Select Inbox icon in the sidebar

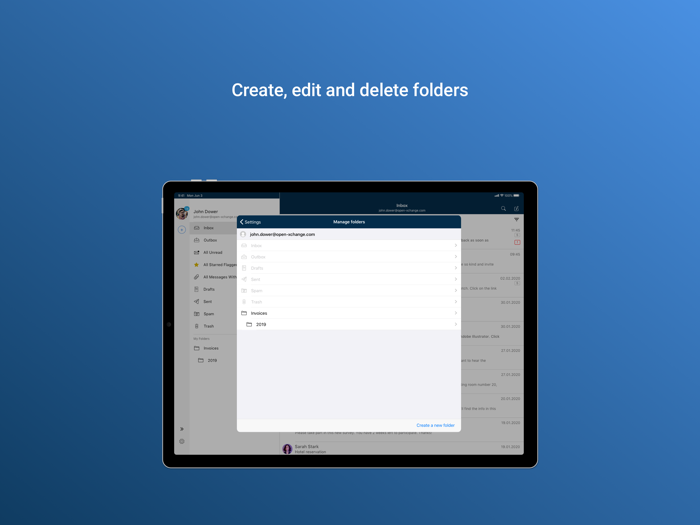(x=196, y=228)
